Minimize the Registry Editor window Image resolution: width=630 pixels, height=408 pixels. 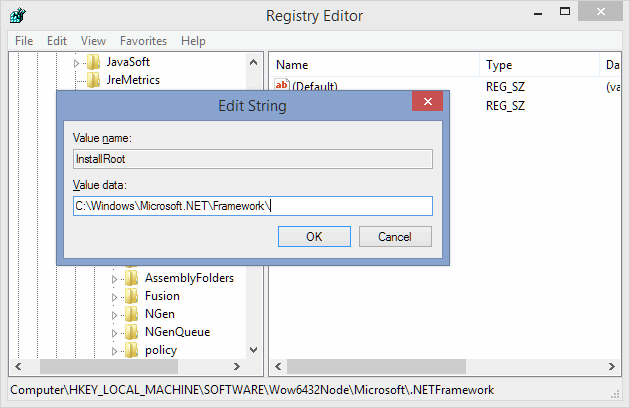(538, 13)
